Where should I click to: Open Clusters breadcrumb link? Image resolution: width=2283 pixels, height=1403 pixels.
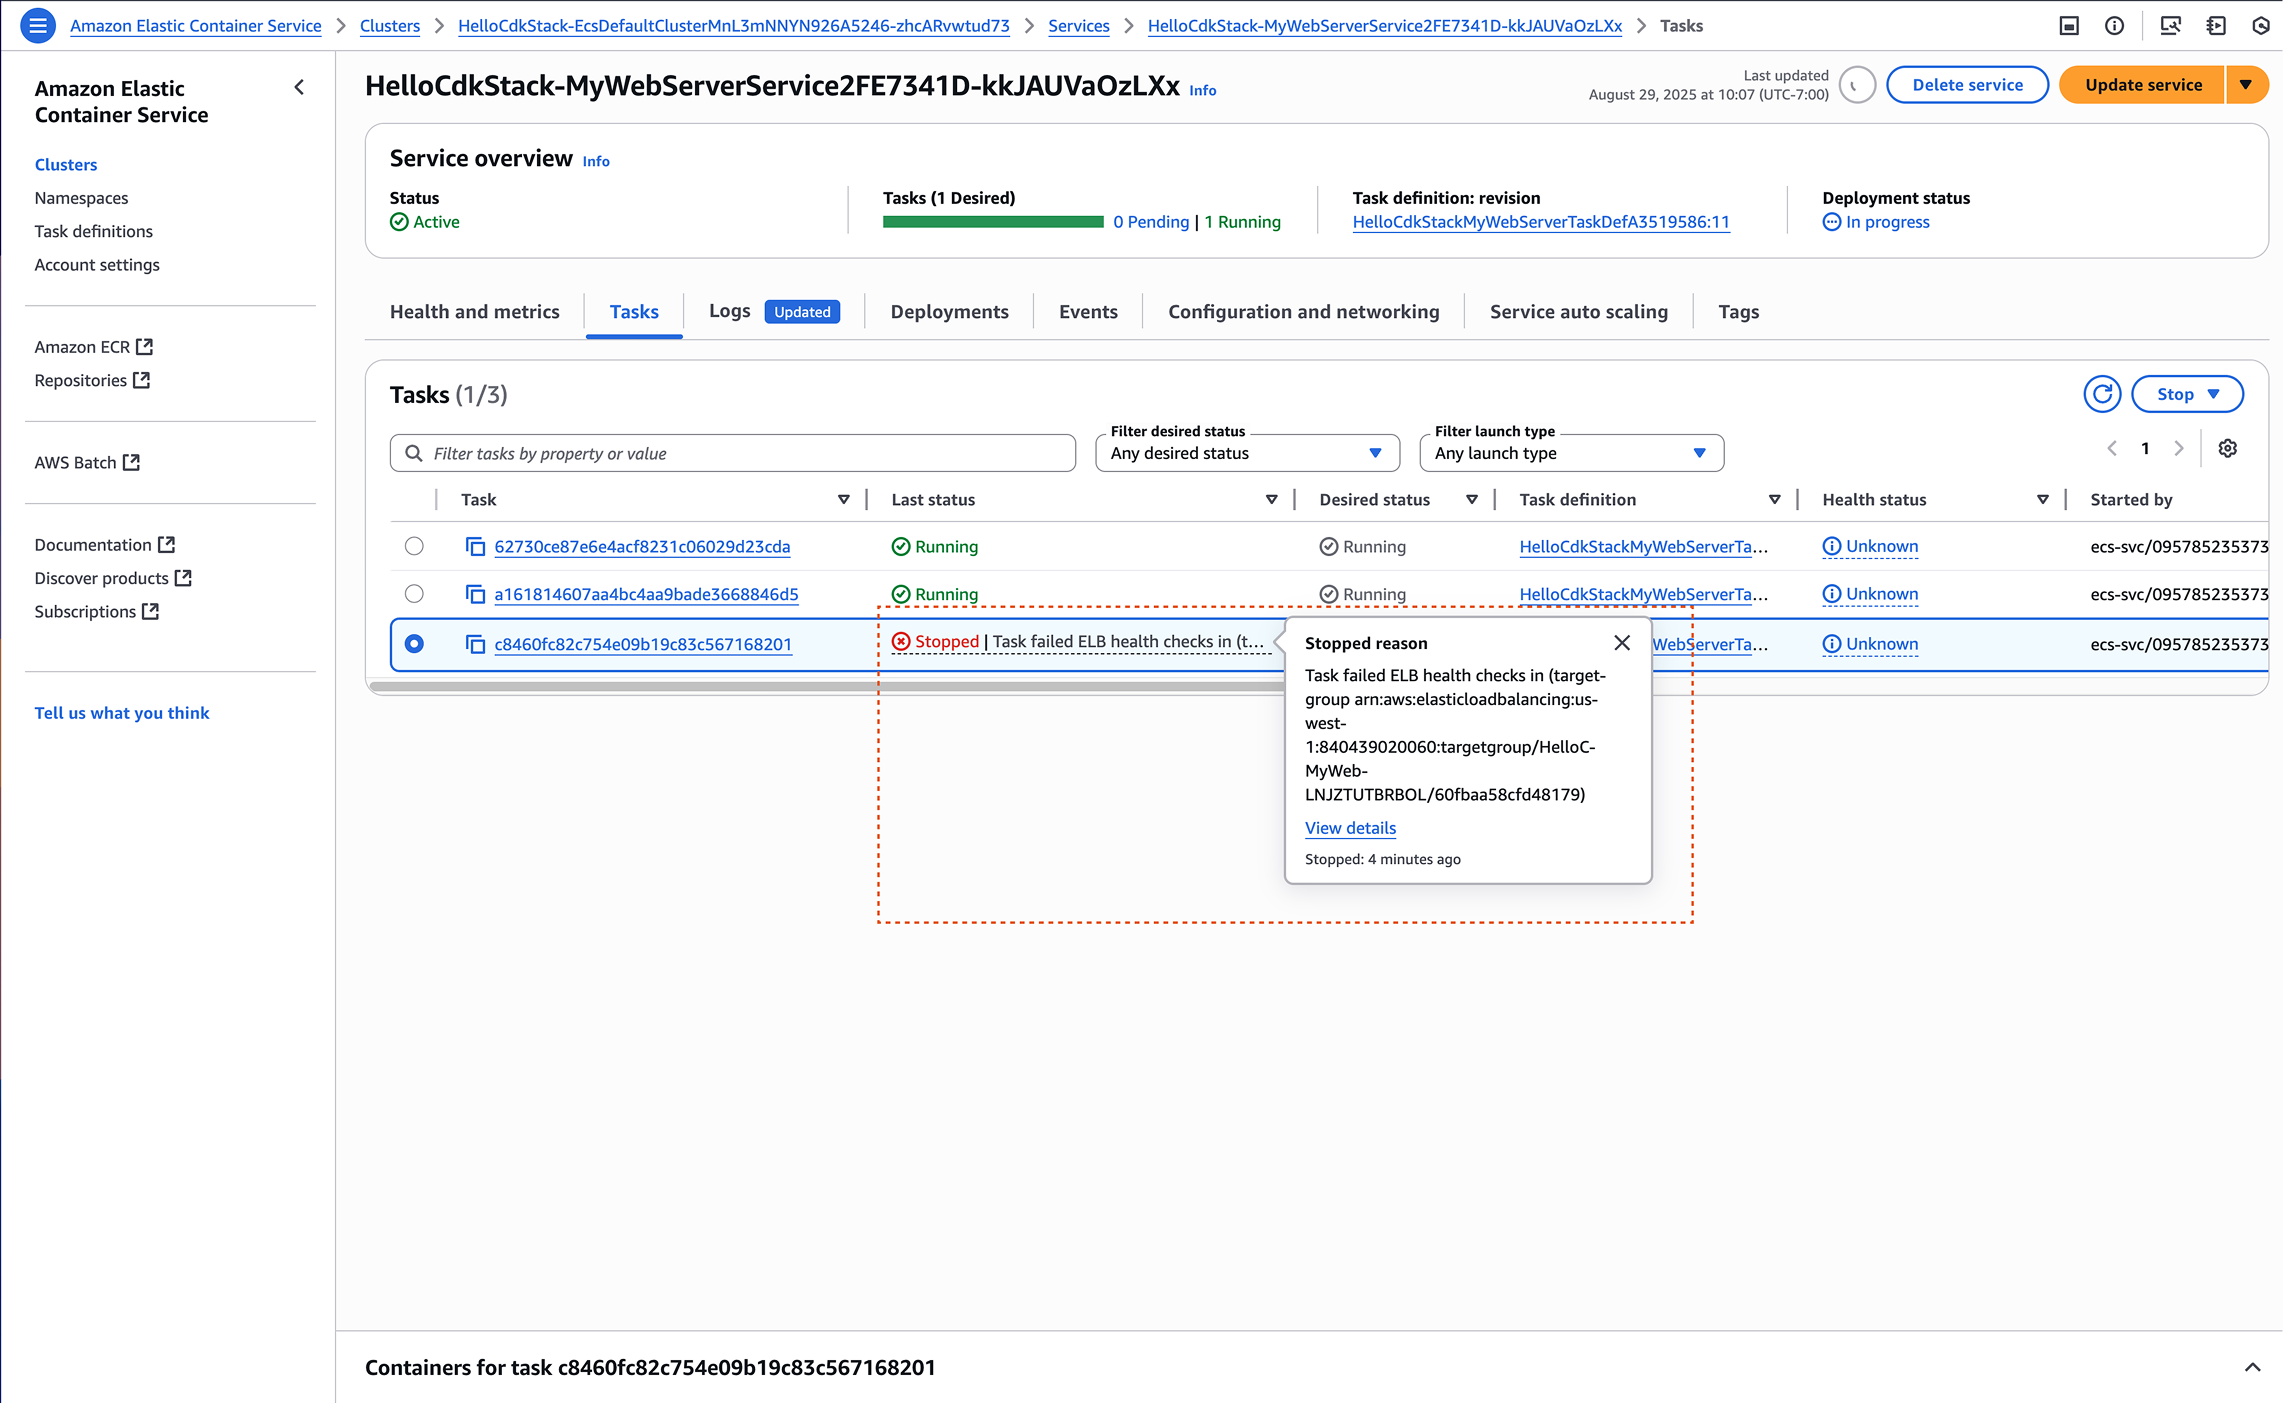coord(389,26)
